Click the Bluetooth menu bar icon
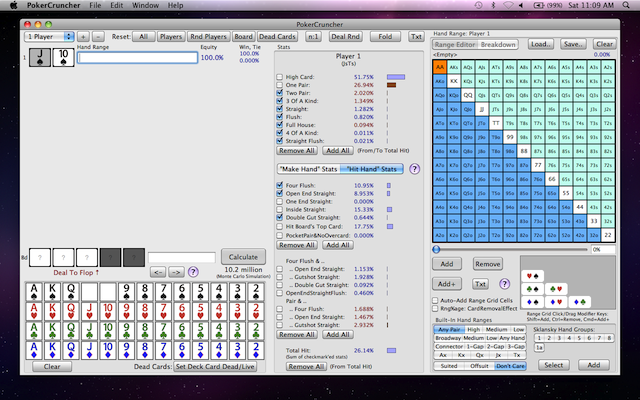Image resolution: width=640 pixels, height=400 pixels. click(x=493, y=5)
